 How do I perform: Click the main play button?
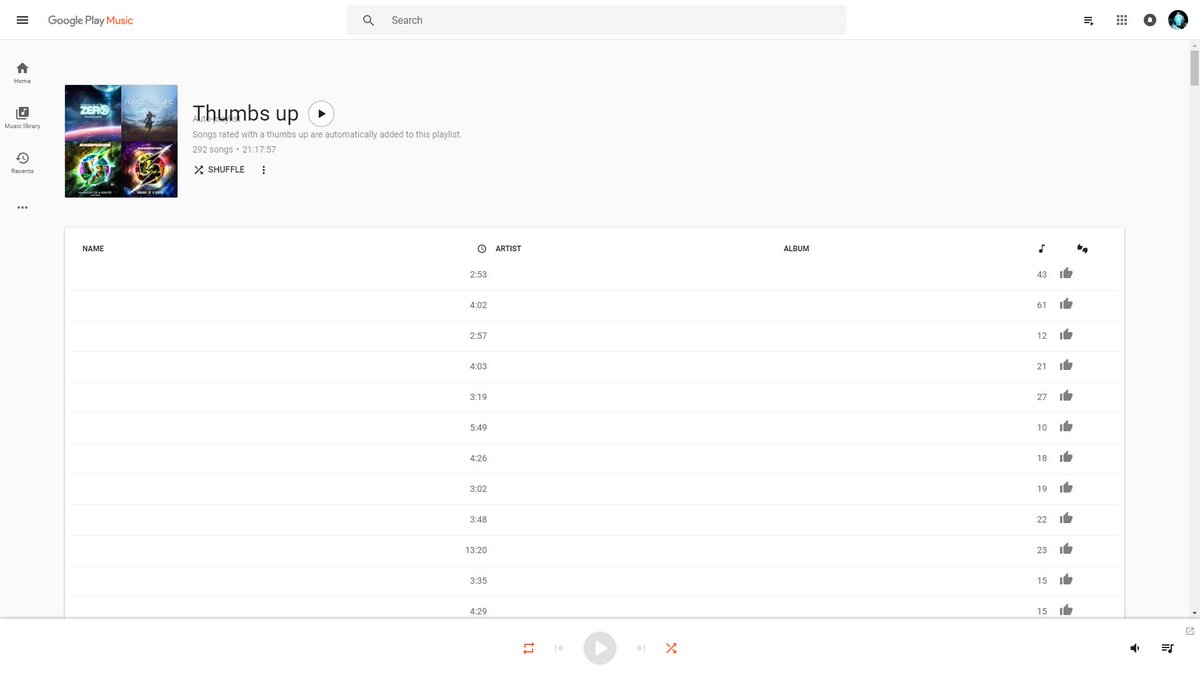pyautogui.click(x=600, y=648)
